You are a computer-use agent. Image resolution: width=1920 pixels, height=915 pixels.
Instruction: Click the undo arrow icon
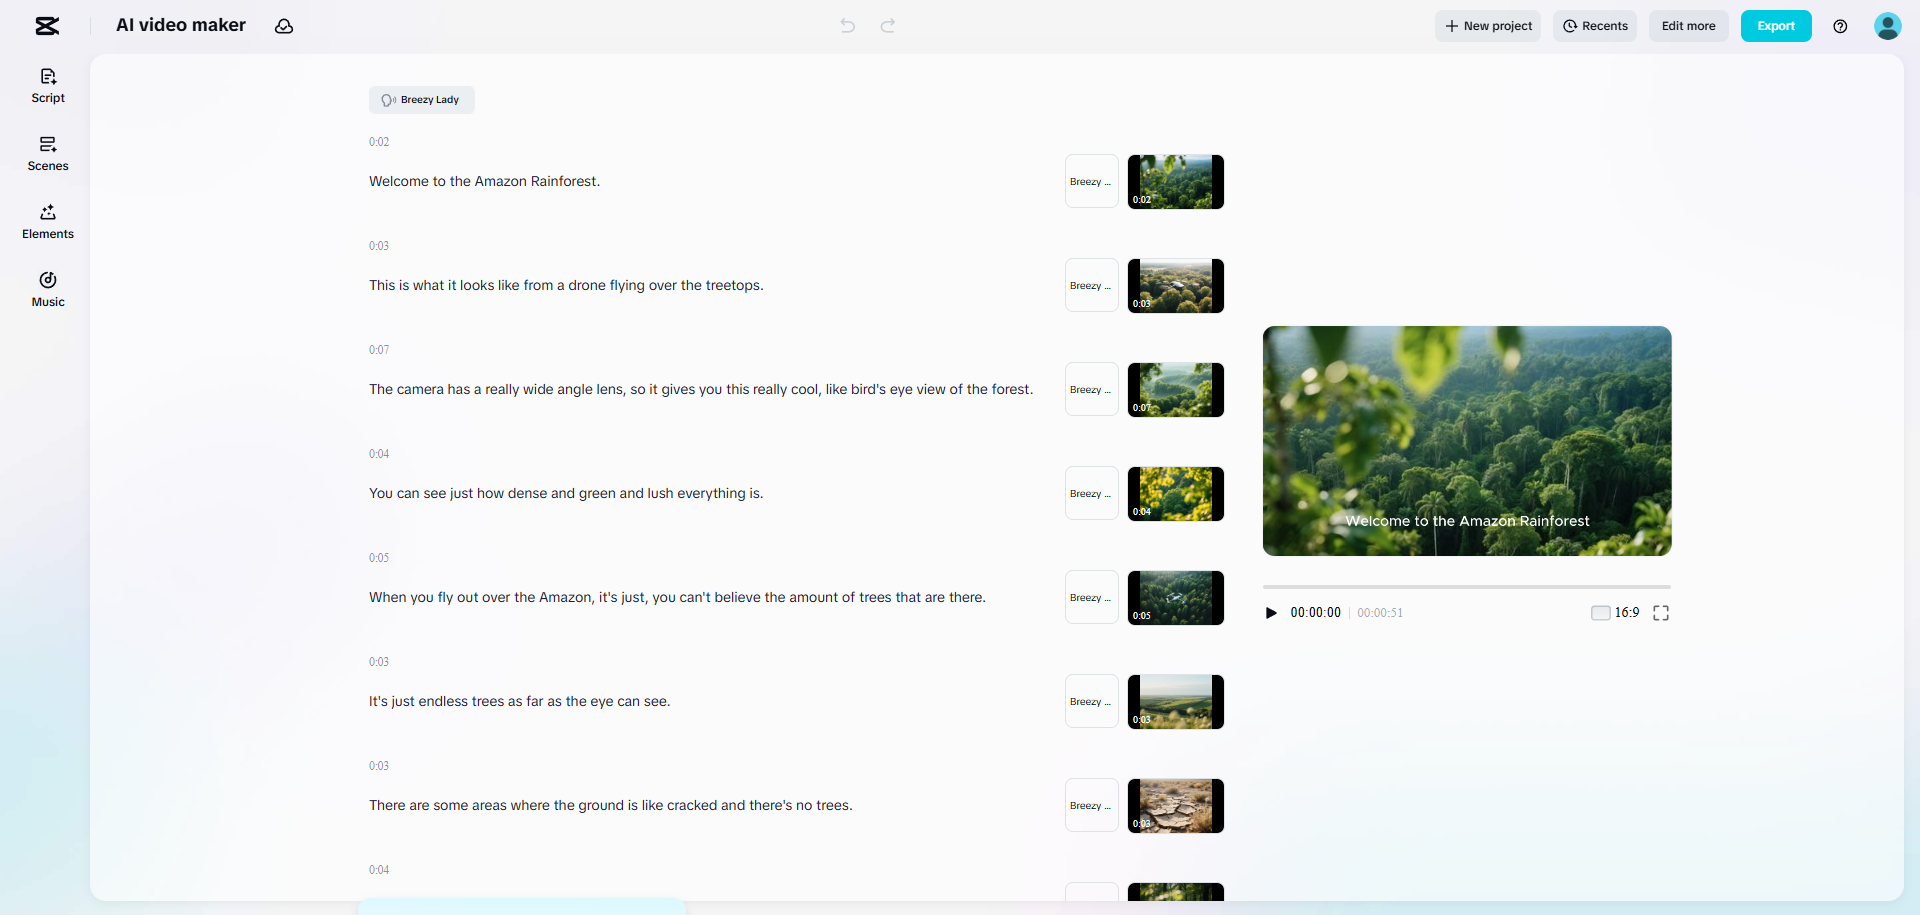pos(846,26)
